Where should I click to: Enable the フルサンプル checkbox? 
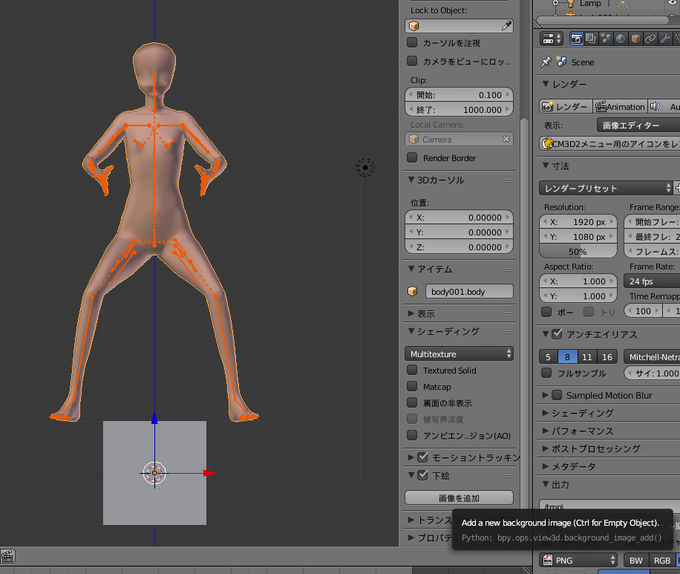547,373
